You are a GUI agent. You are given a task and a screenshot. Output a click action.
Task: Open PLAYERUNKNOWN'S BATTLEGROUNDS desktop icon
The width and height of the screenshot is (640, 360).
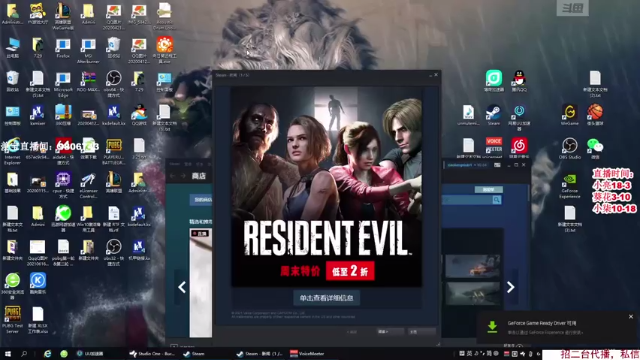[x=113, y=151]
